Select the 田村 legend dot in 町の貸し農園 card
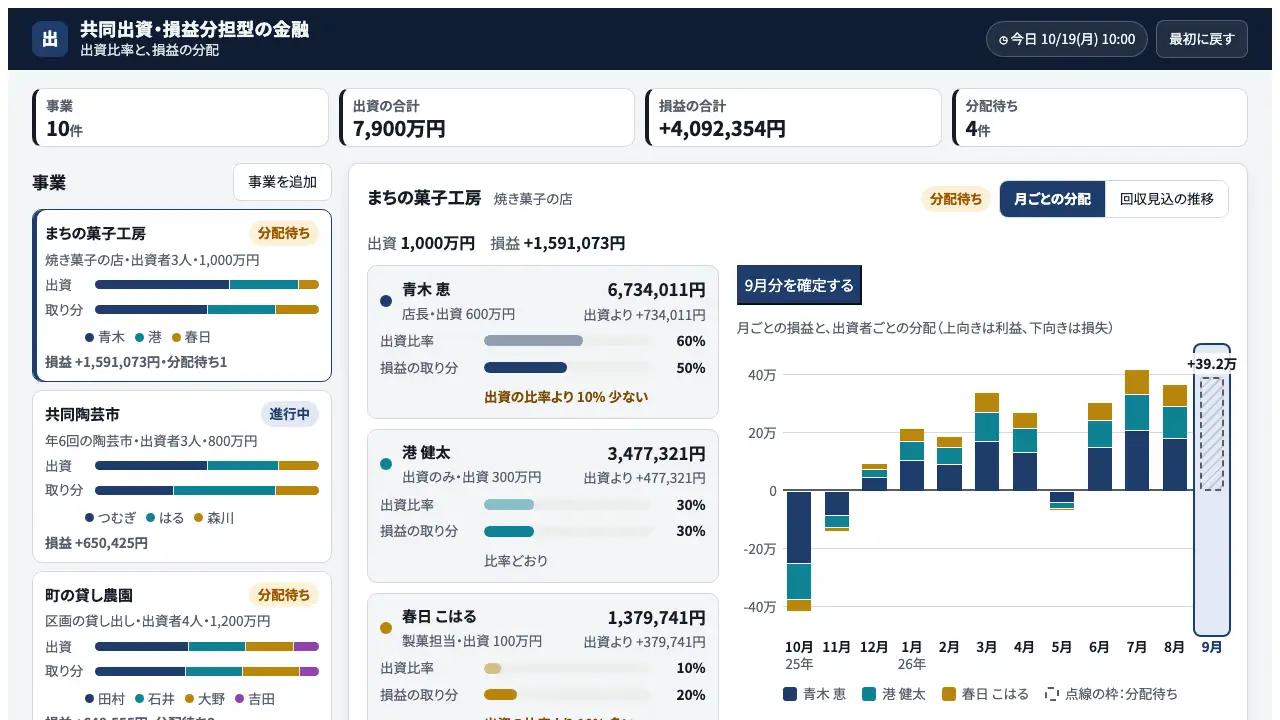Viewport: 1280px width, 720px height. point(89,699)
